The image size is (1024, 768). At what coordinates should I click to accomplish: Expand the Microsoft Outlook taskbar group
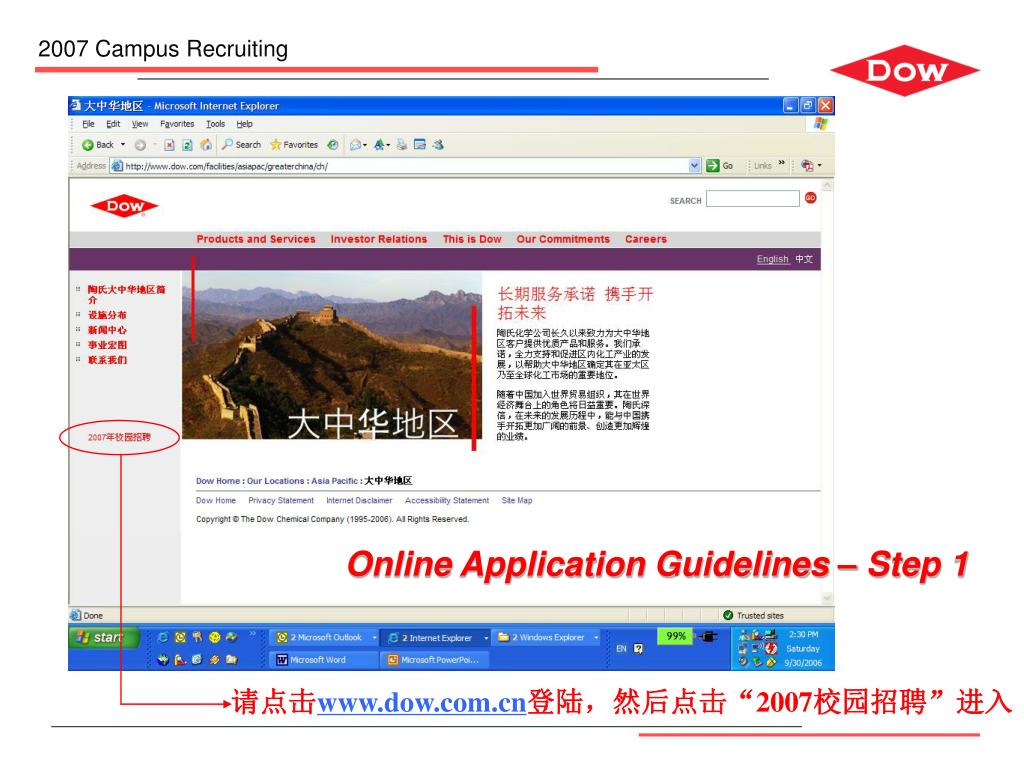pos(374,637)
